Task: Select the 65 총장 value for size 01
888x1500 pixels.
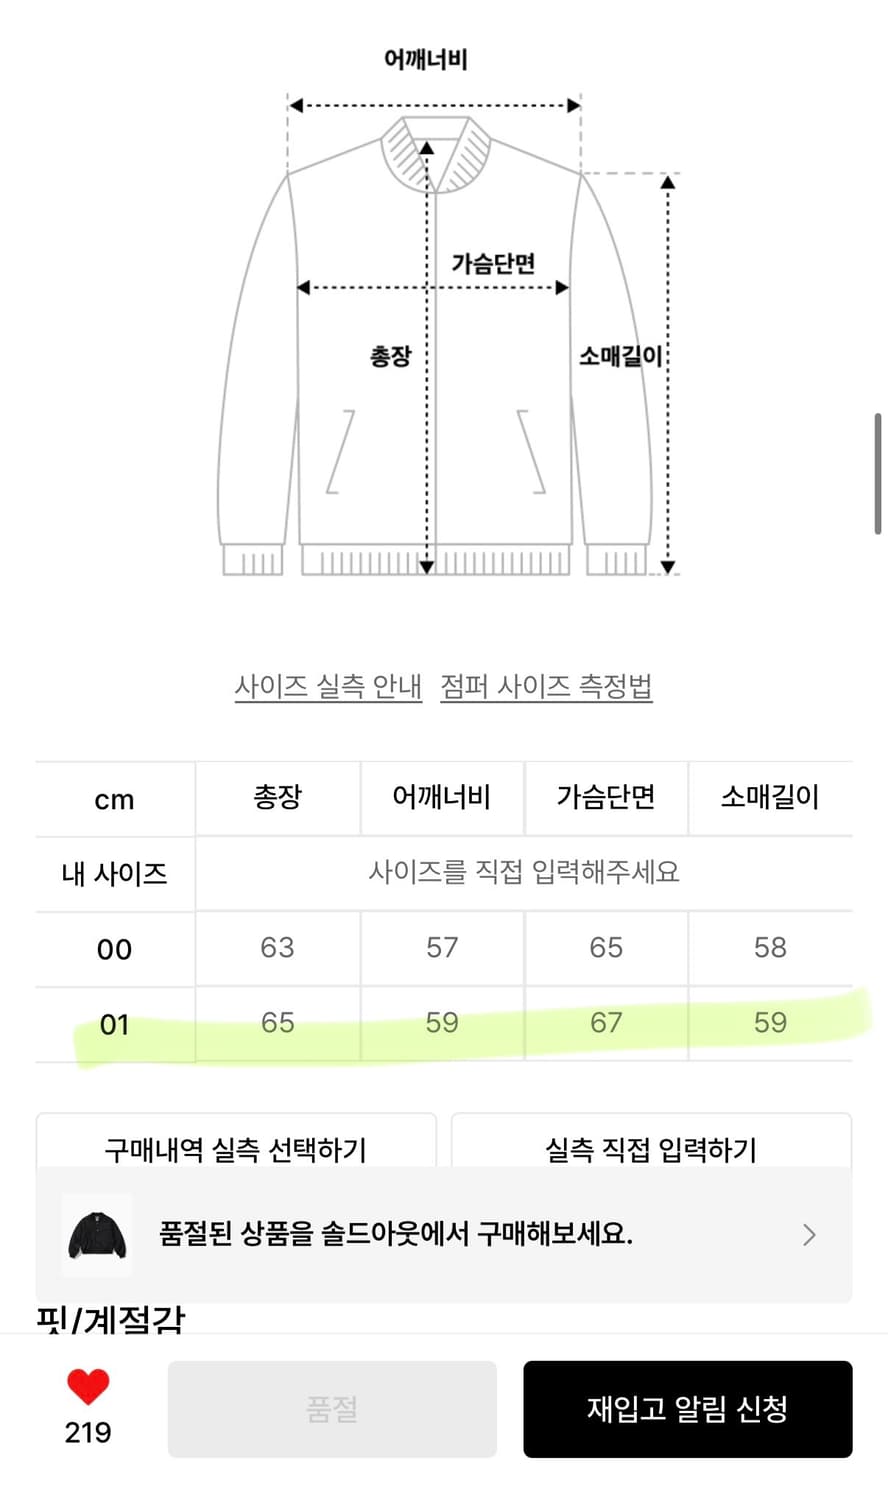Action: click(277, 1023)
